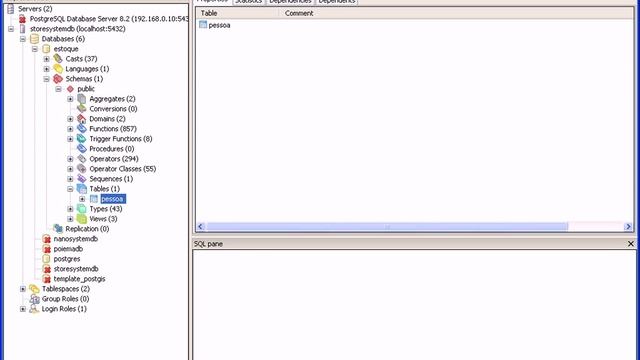Click the public schema diamond icon
This screenshot has height=360, width=640.
pyautogui.click(x=70, y=89)
